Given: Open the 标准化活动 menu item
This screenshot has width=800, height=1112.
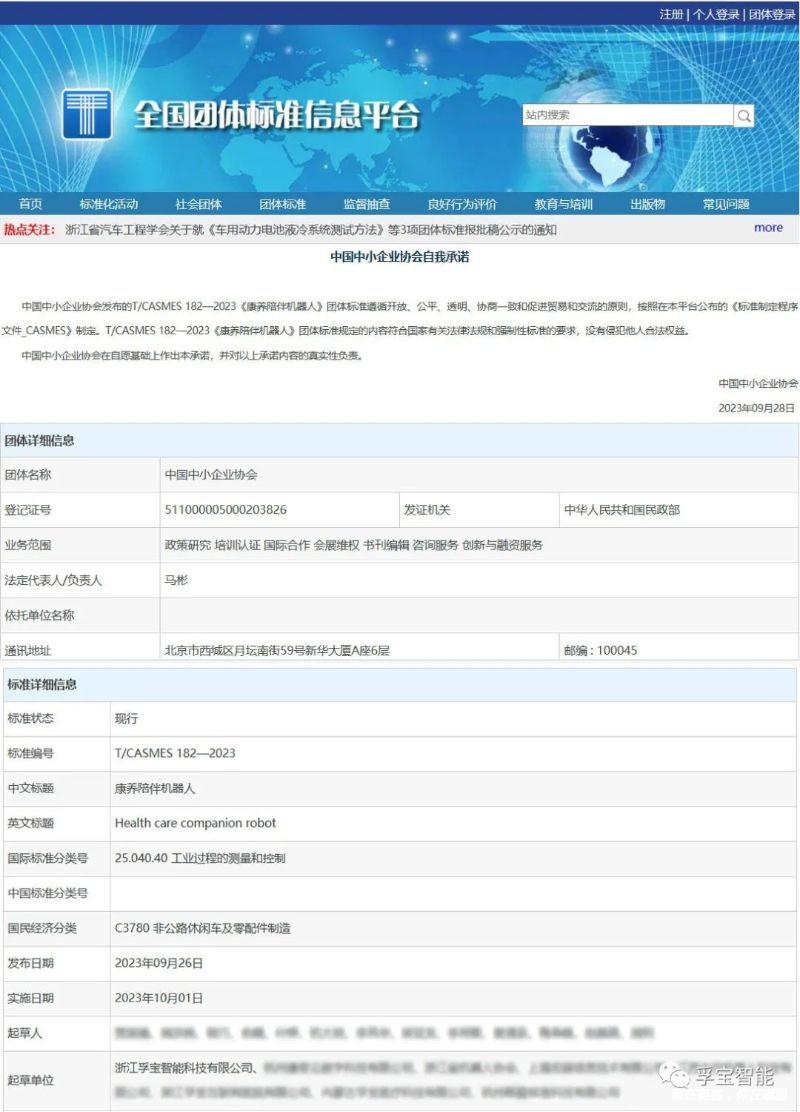Looking at the screenshot, I should pos(109,204).
